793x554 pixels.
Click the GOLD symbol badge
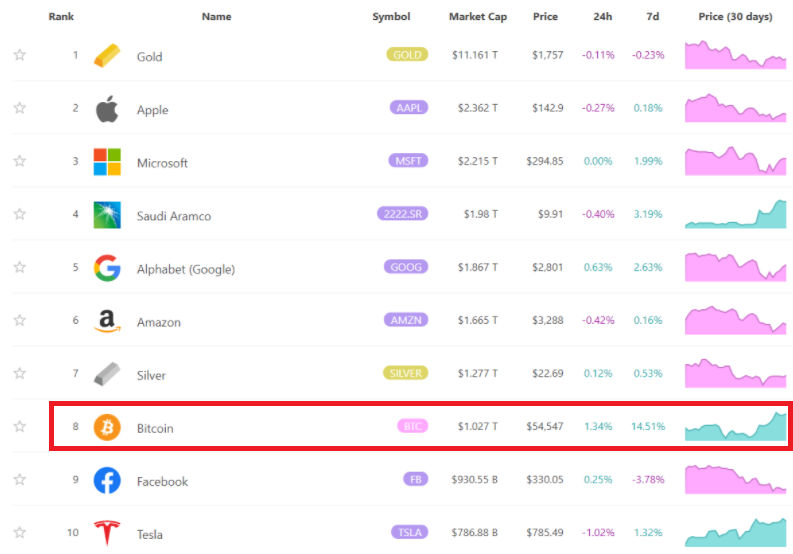tap(407, 55)
